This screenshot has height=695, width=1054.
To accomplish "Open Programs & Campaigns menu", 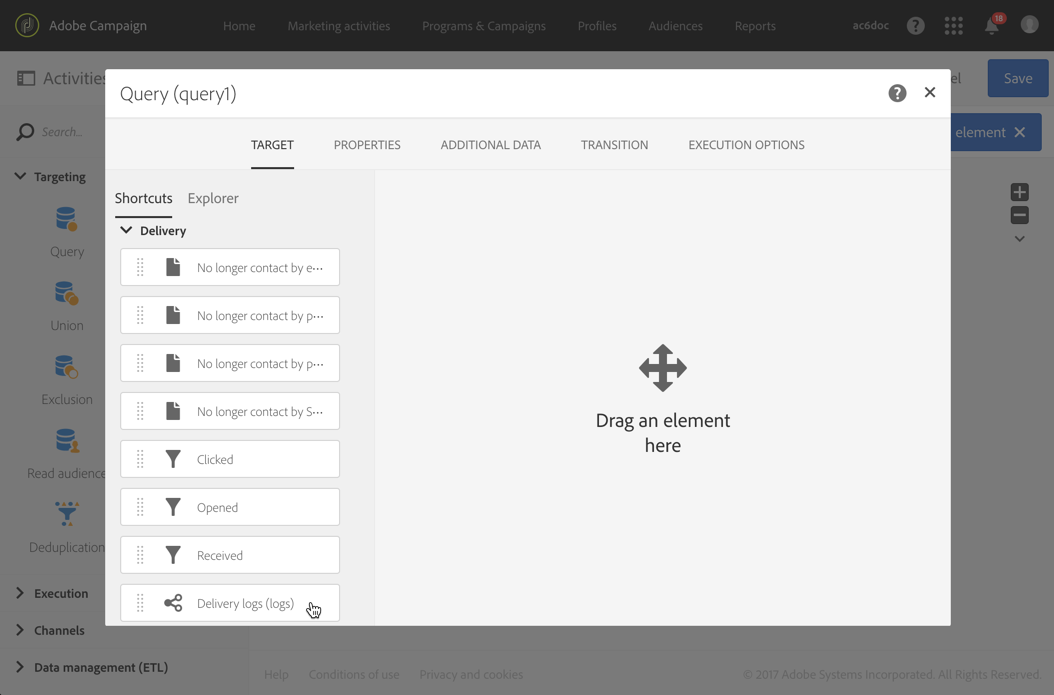I will coord(484,26).
